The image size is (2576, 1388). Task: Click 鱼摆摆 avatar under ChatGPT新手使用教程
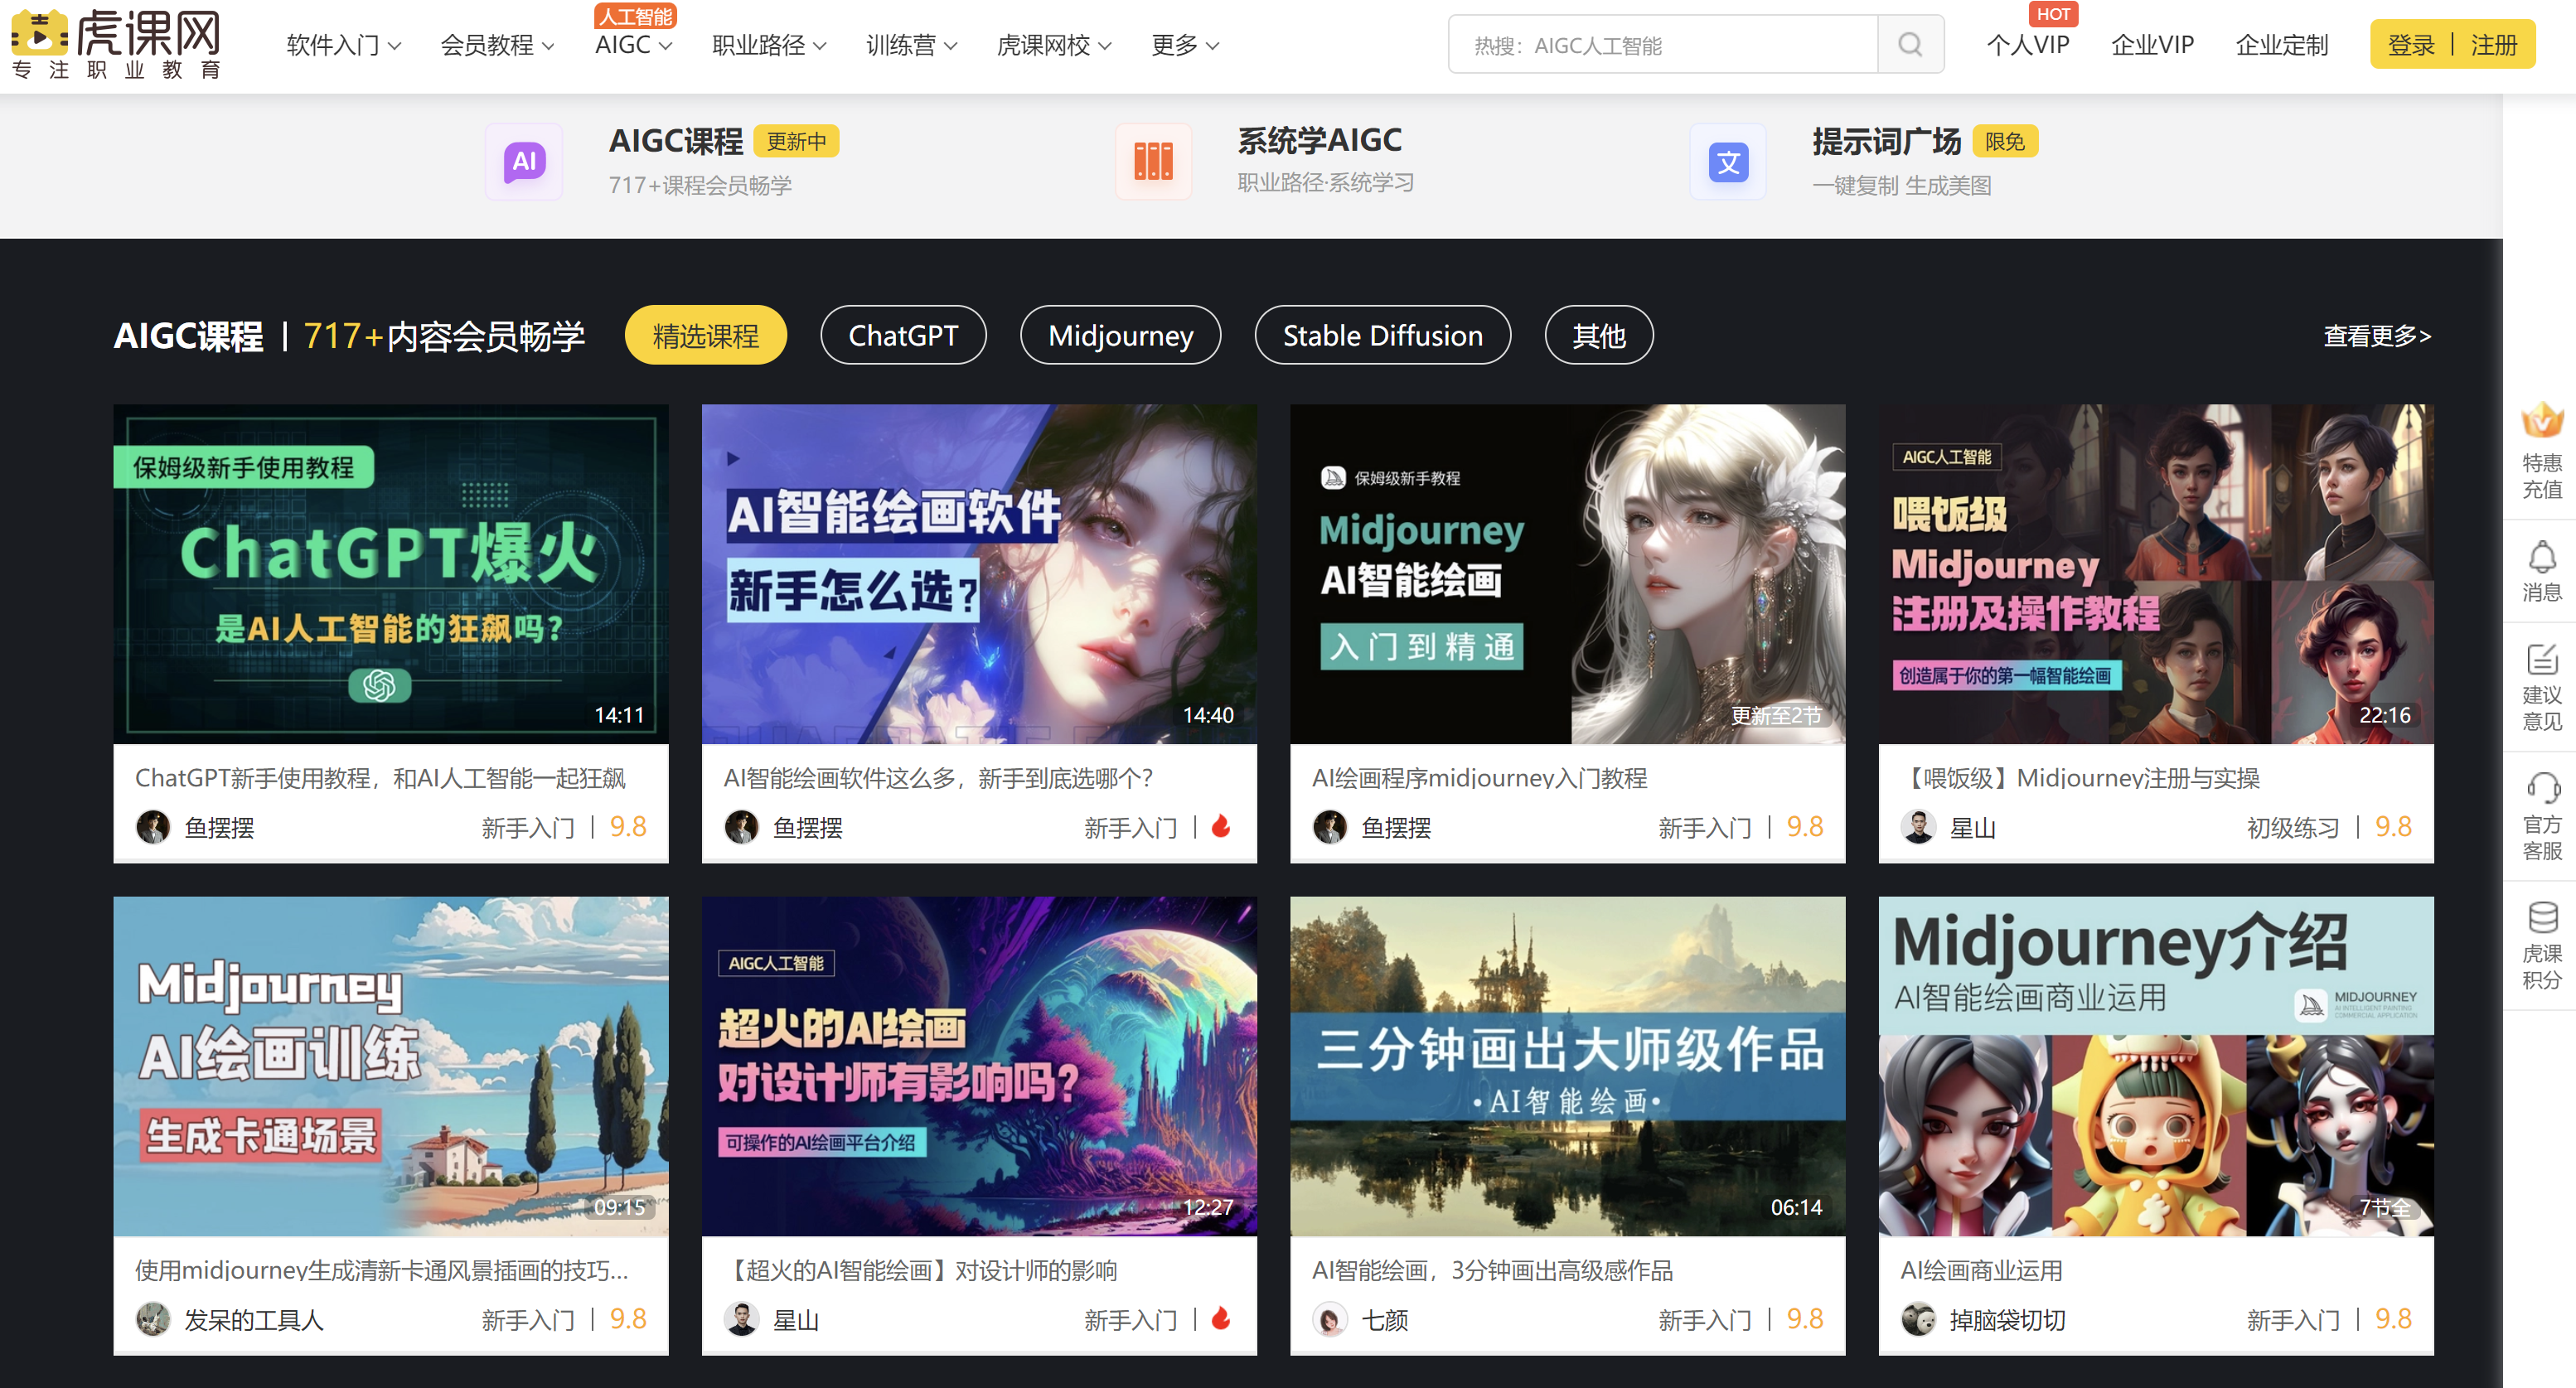[153, 828]
